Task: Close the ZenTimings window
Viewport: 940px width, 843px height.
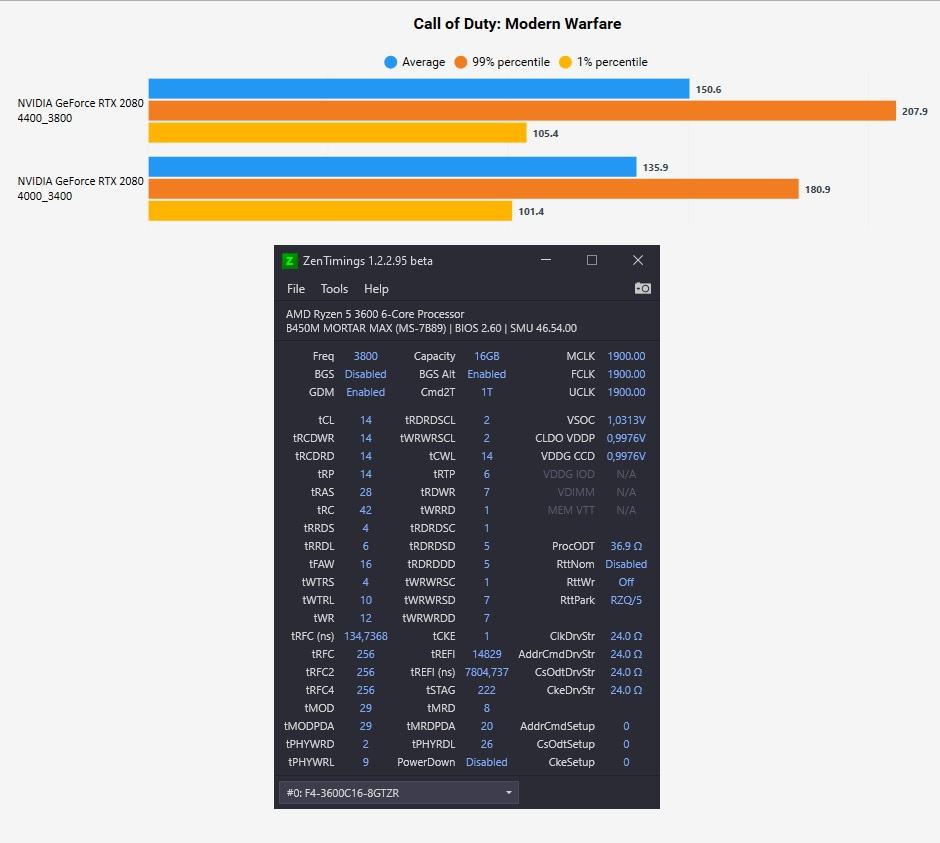Action: tap(638, 260)
